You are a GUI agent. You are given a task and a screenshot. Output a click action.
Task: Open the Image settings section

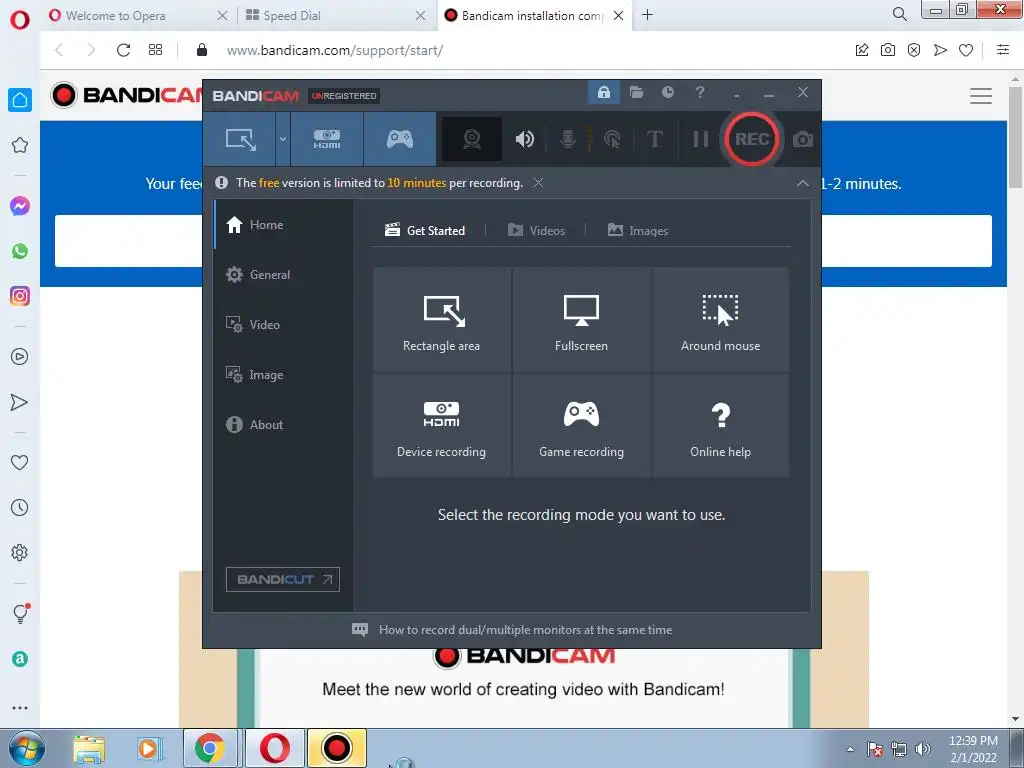[282, 375]
